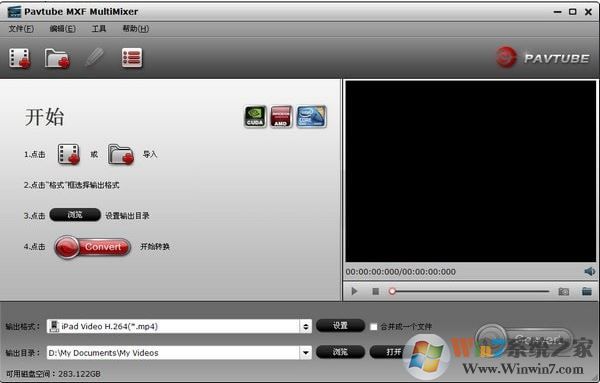This screenshot has width=600, height=383.
Task: Open the 工具 menu
Action: [99, 29]
